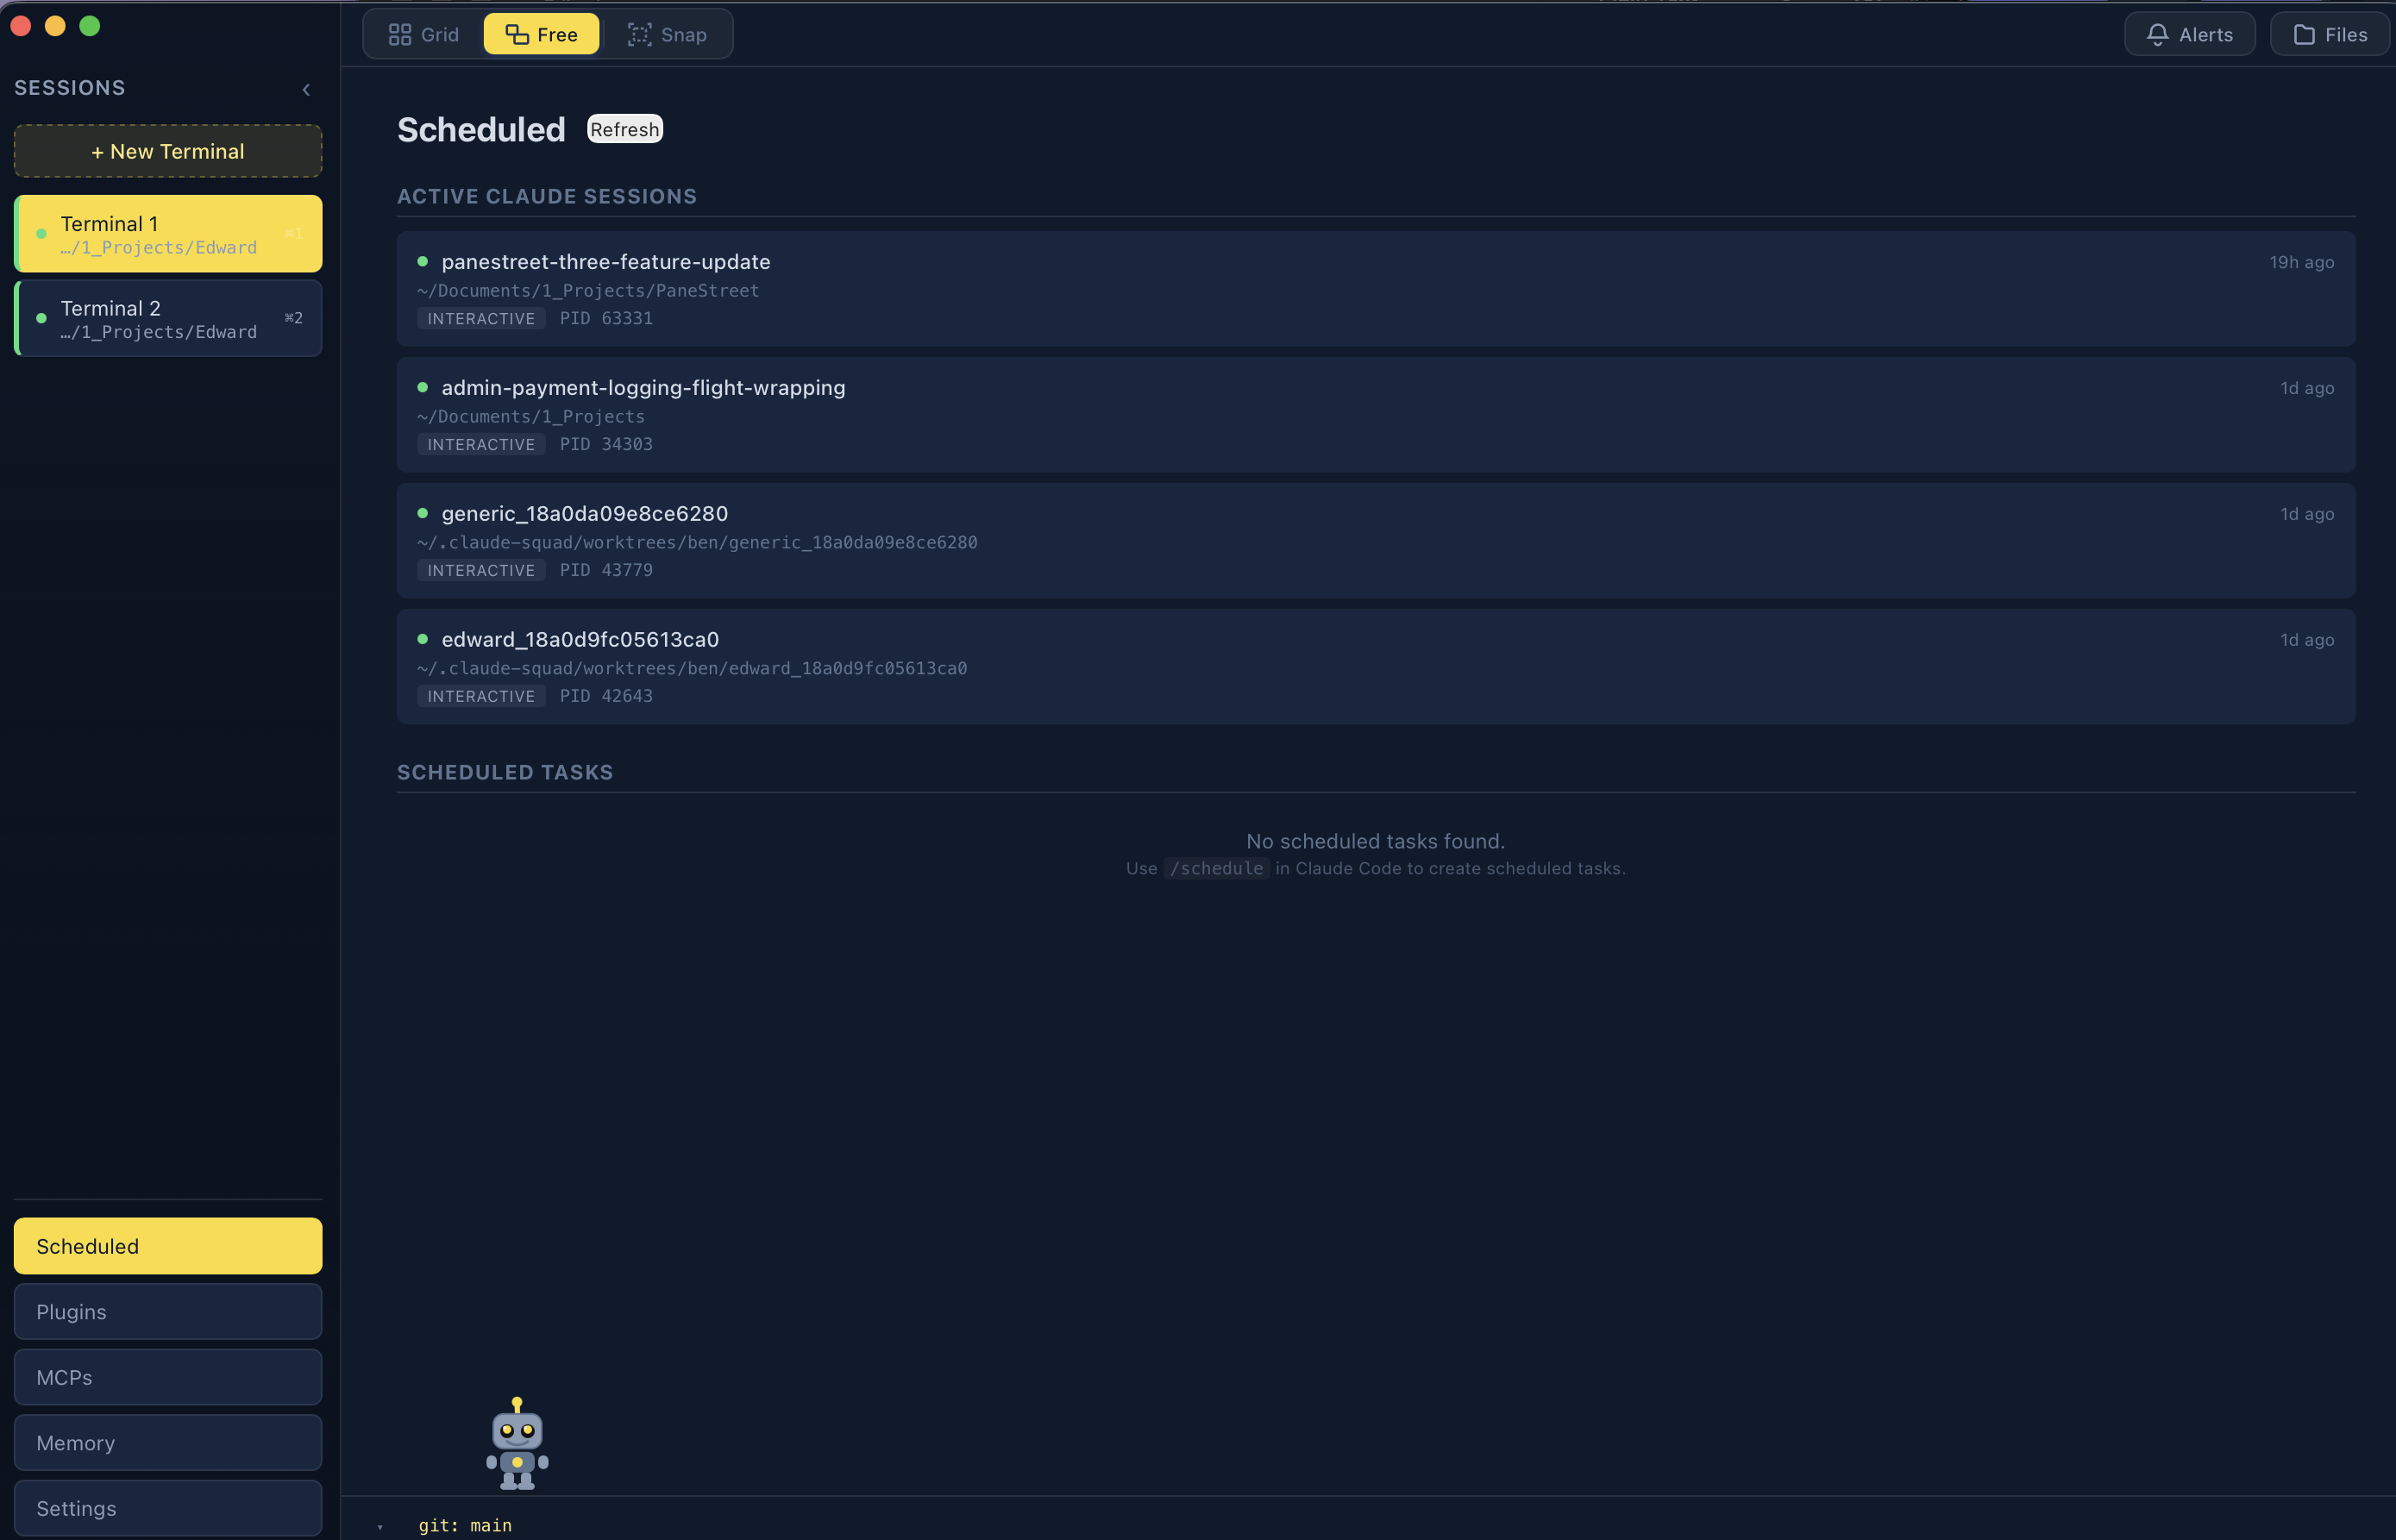Image resolution: width=2396 pixels, height=1540 pixels.
Task: Click the green status dot on admin-payment-logging-flight-wrapping
Action: click(423, 388)
